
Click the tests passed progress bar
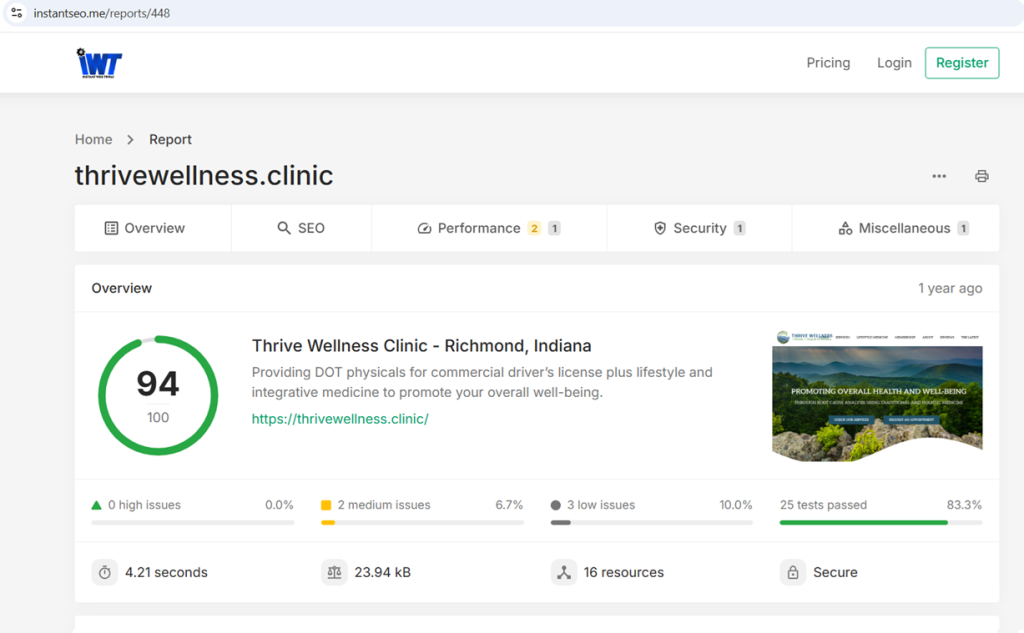880,522
